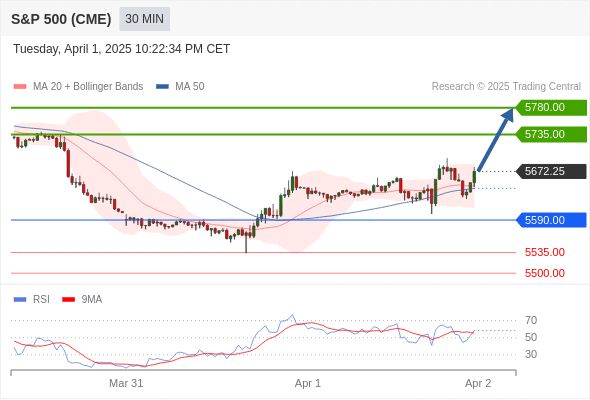The image size is (590, 400).
Task: Click the RSI 30 level label
Action: pyautogui.click(x=531, y=354)
